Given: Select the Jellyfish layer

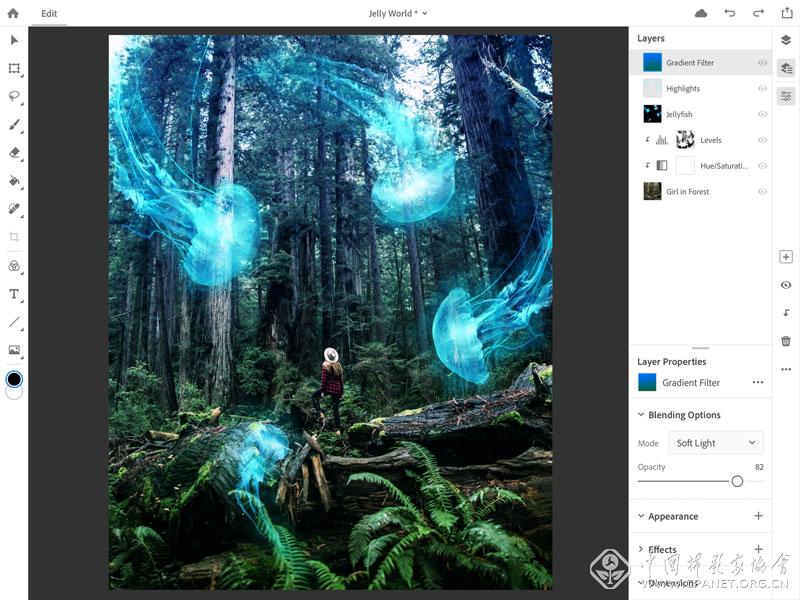Looking at the screenshot, I should tap(701, 114).
